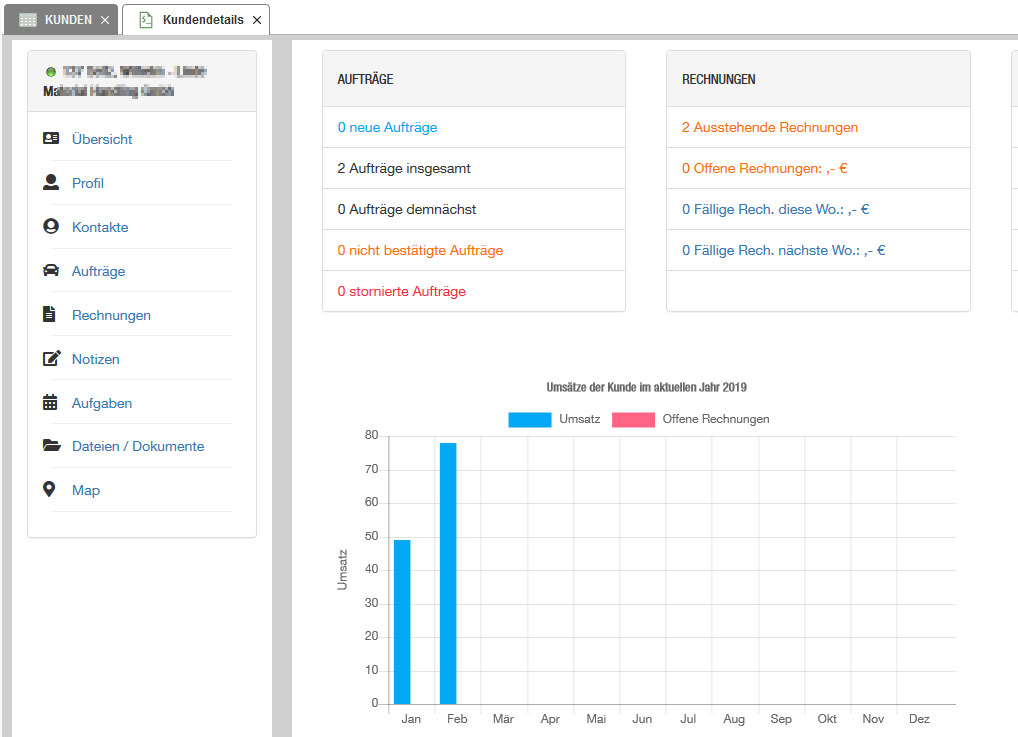1018x737 pixels.
Task: Toggle Umsatz series via blue legend swatch
Action: pyautogui.click(x=529, y=420)
